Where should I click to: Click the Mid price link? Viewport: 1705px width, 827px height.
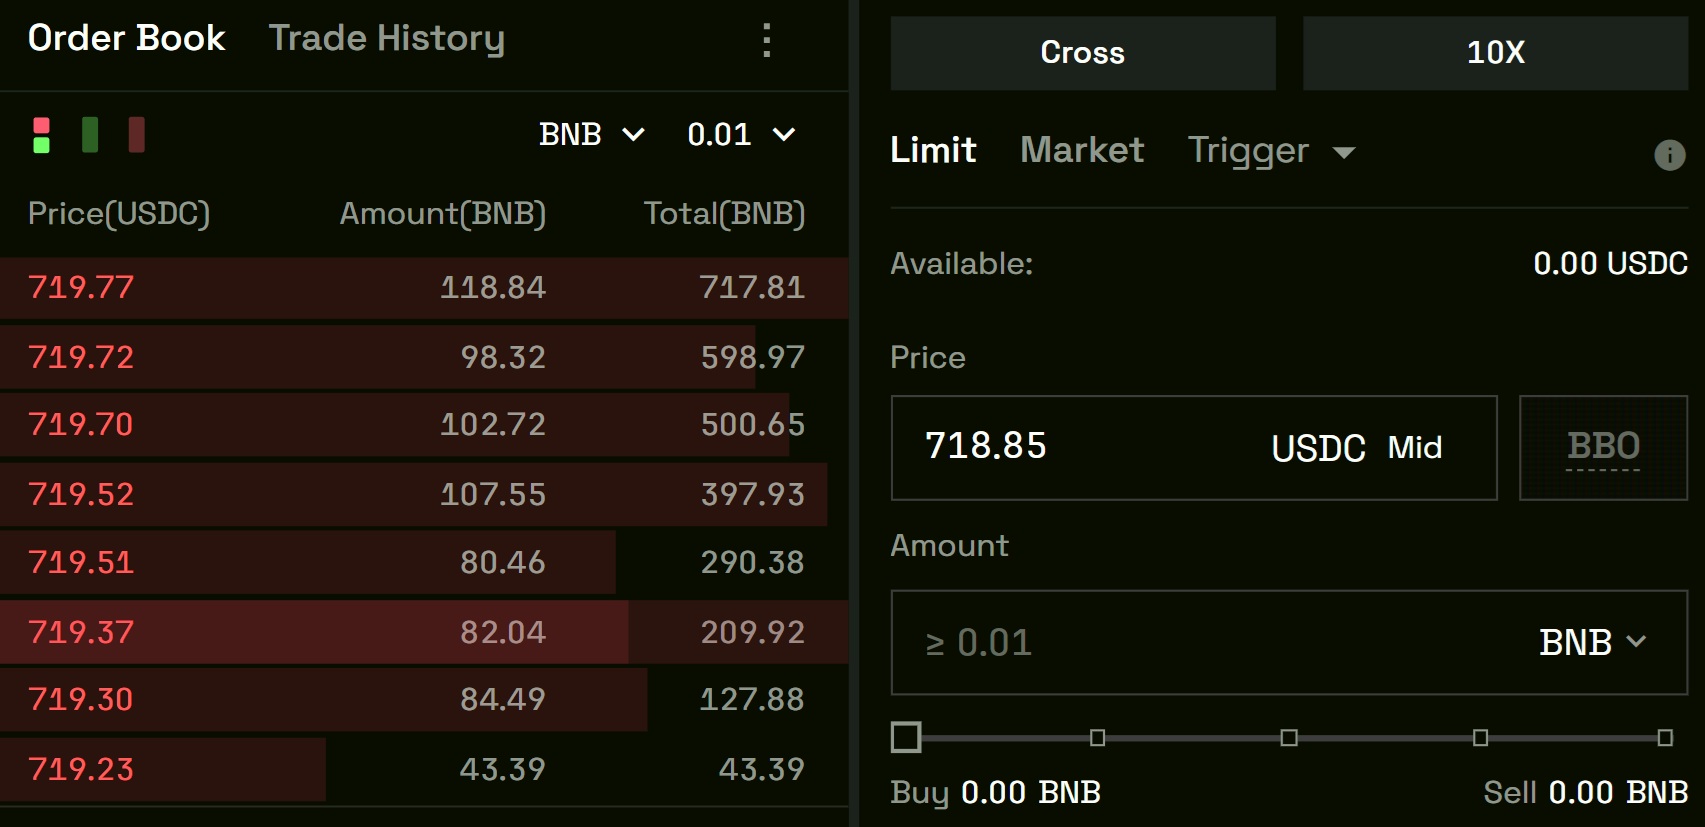pos(1414,447)
